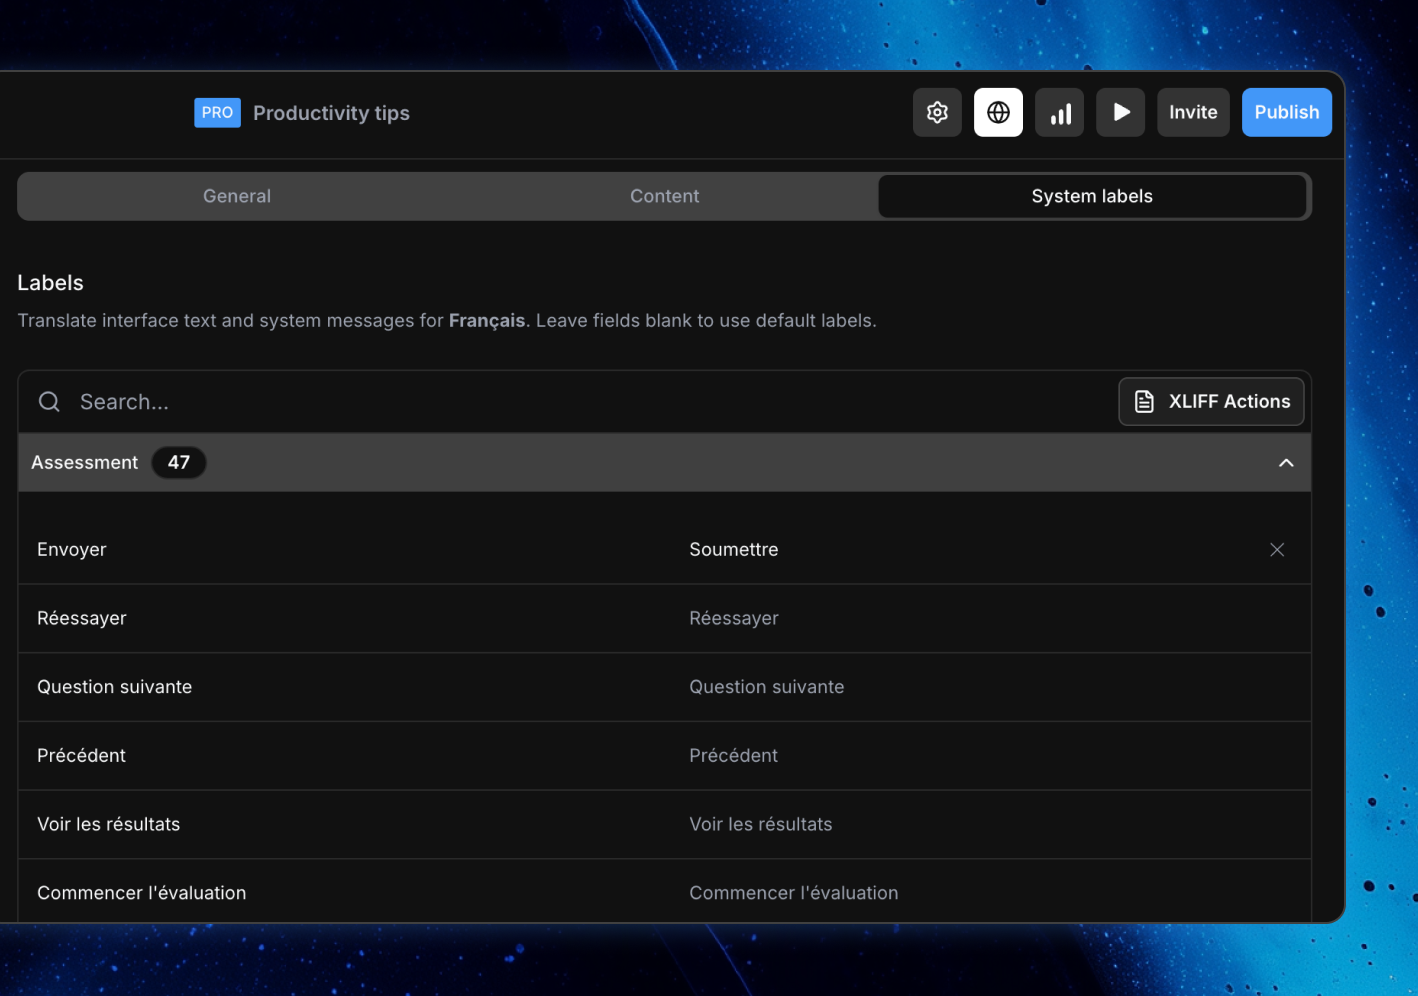Collapse the Assessment section chevron
Image resolution: width=1418 pixels, height=996 pixels.
click(x=1286, y=463)
